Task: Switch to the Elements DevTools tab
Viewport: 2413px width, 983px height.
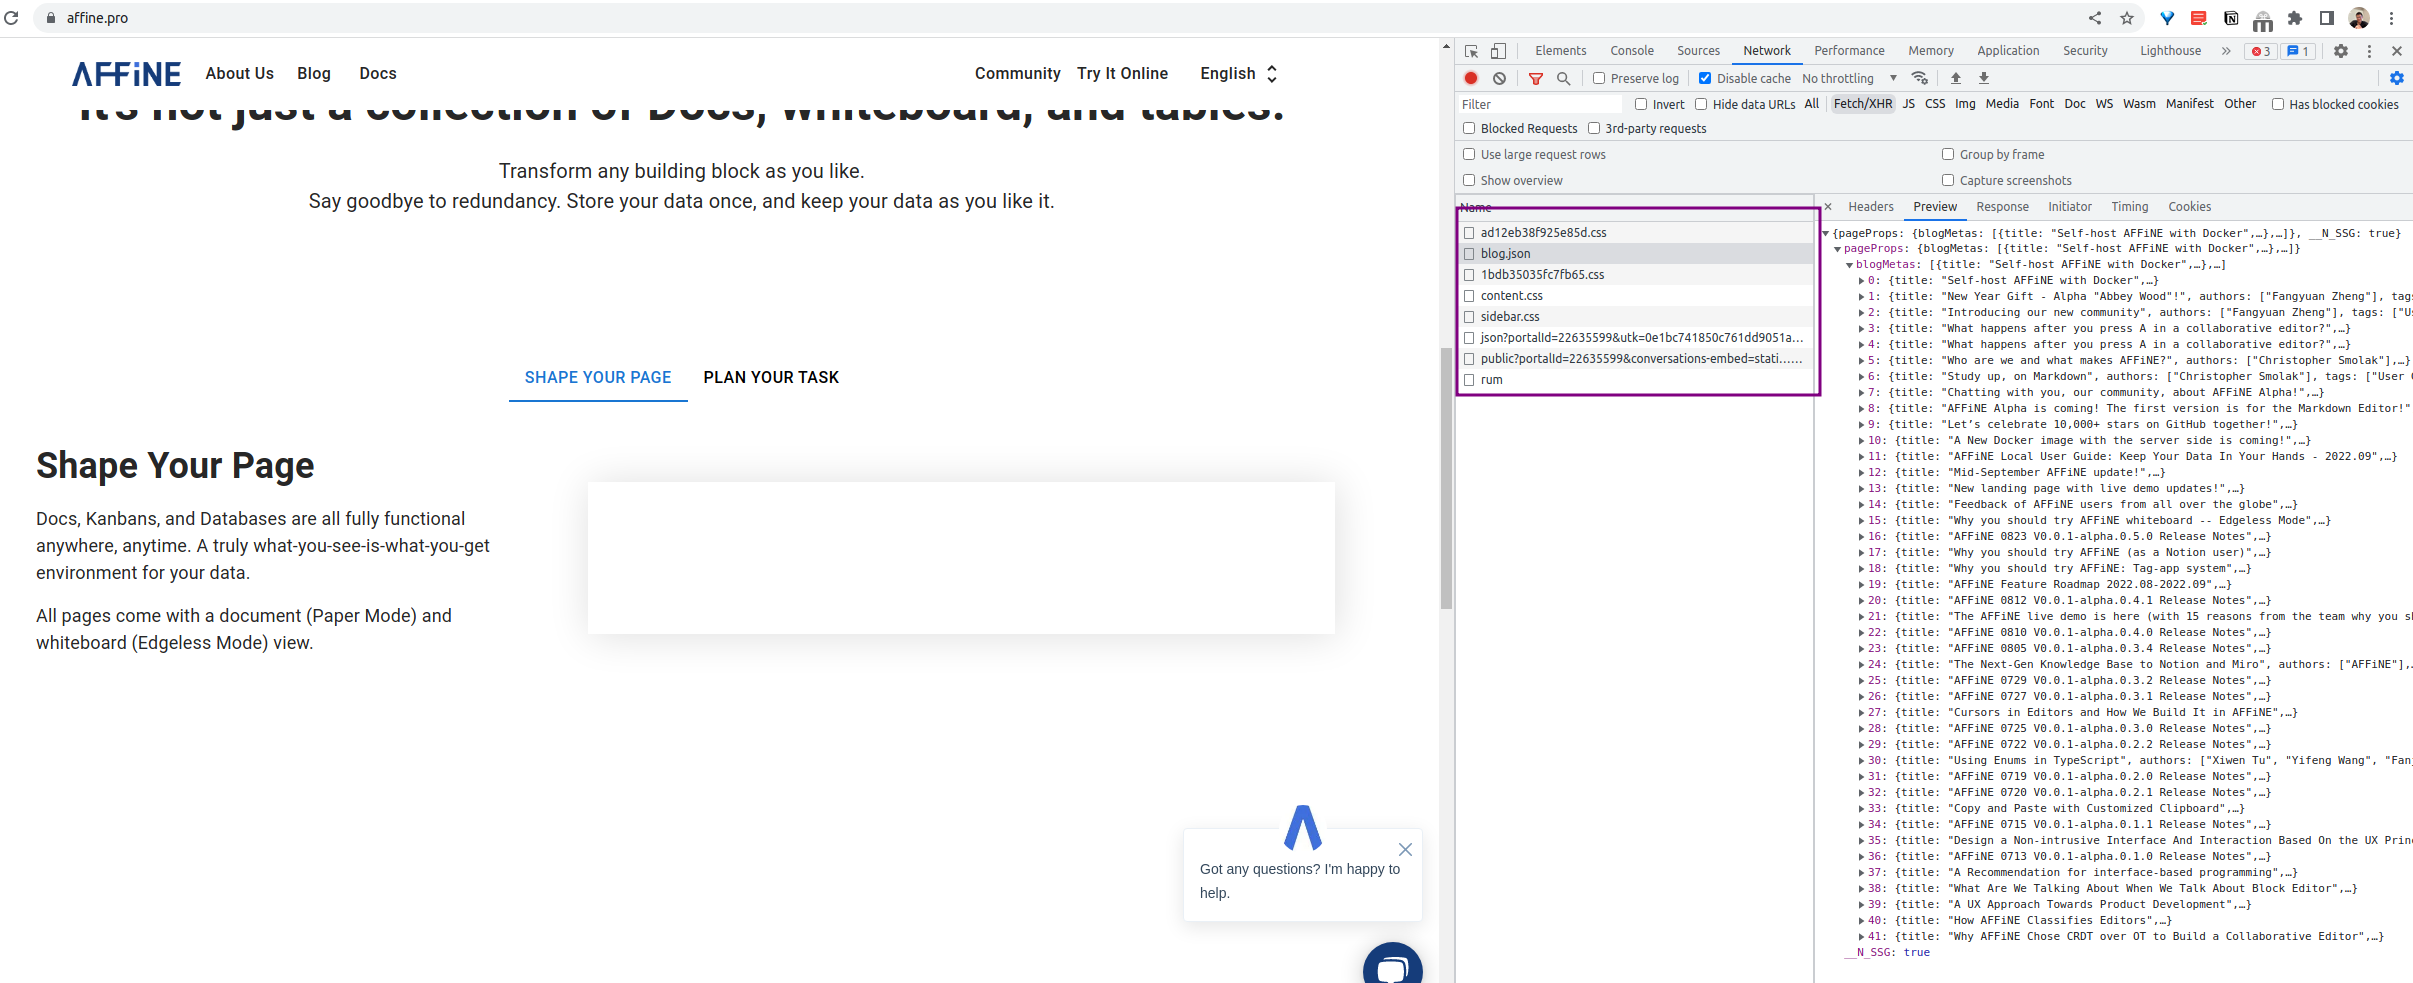Action: tap(1560, 51)
